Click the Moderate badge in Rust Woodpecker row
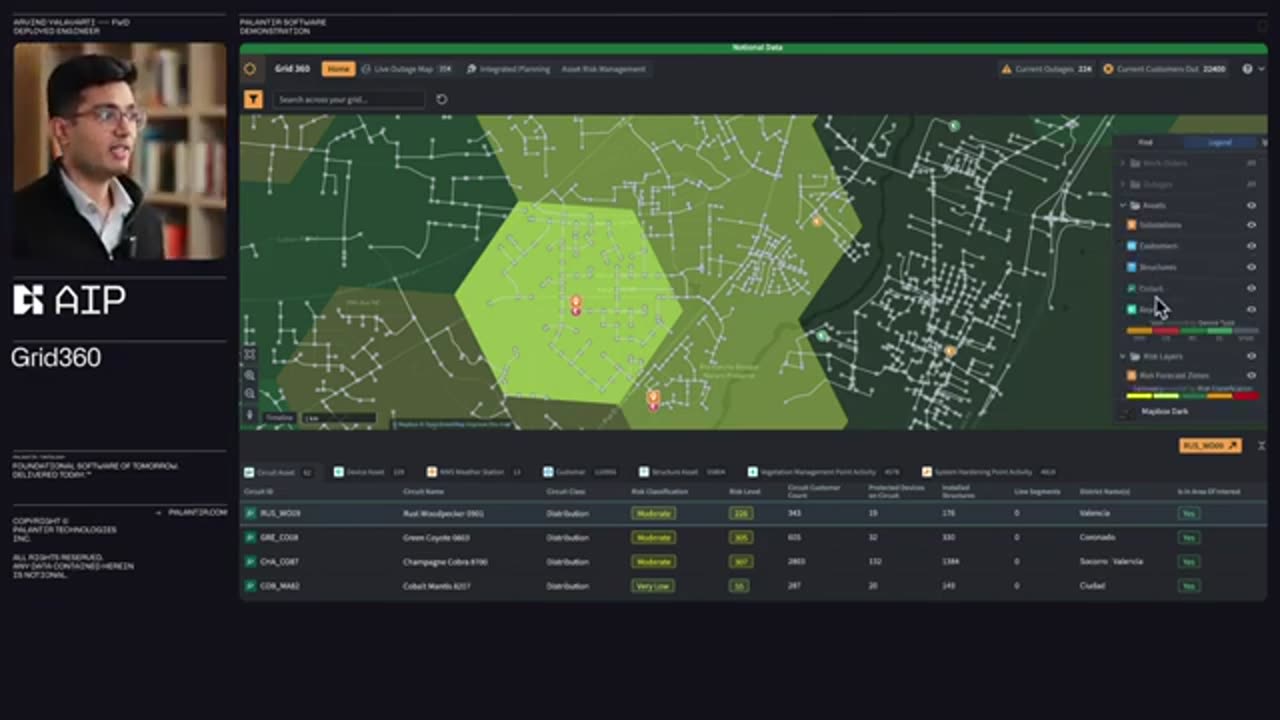Image resolution: width=1280 pixels, height=720 pixels. coord(654,513)
